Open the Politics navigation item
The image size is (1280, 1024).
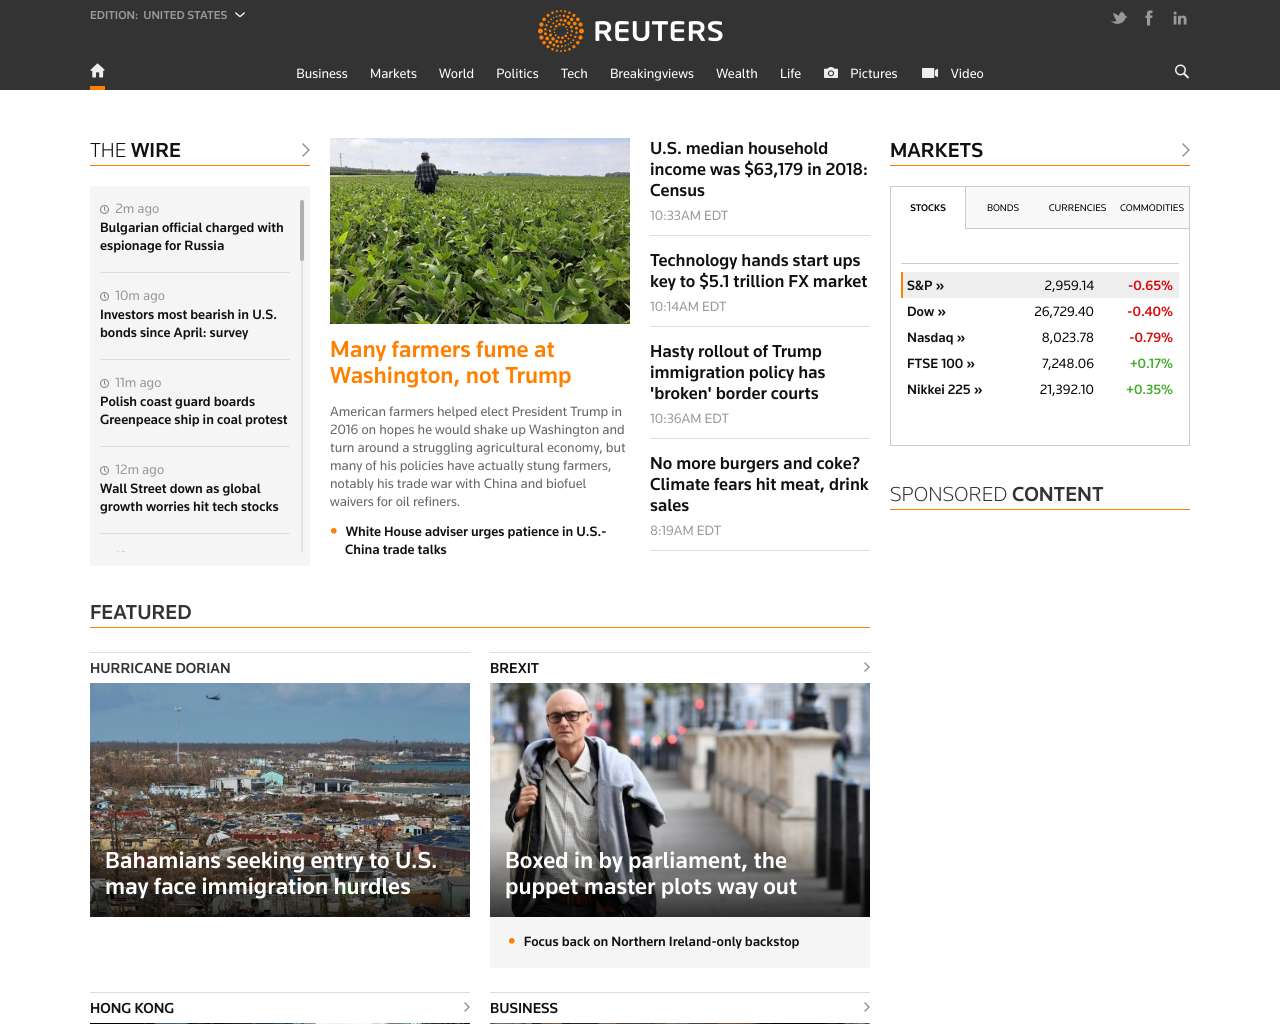tap(517, 74)
